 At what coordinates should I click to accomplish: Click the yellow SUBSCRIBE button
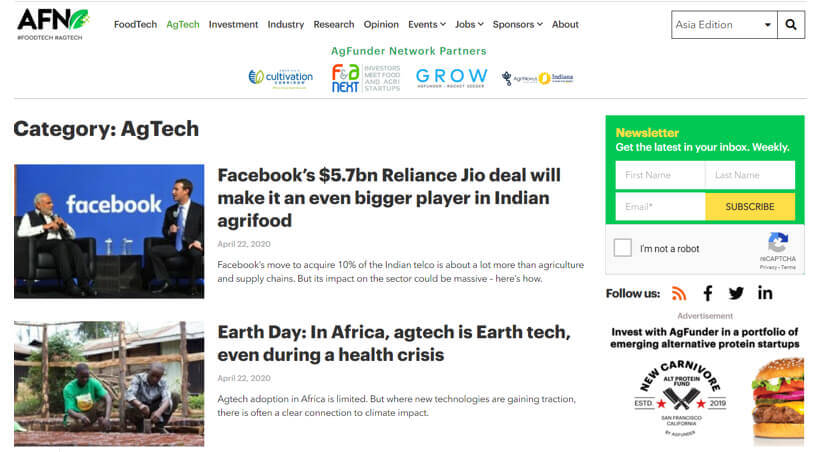(x=750, y=207)
